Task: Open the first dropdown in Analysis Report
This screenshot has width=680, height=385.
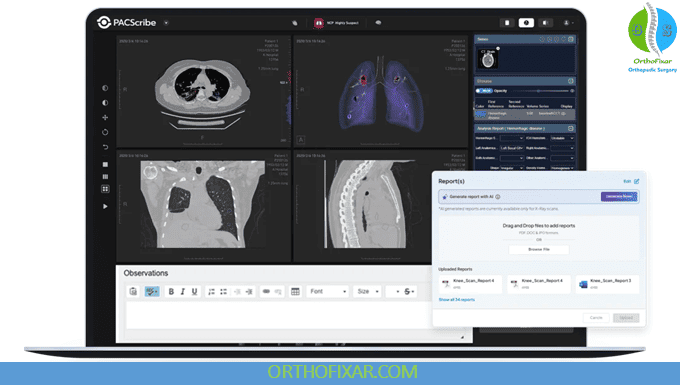Action: (x=512, y=138)
